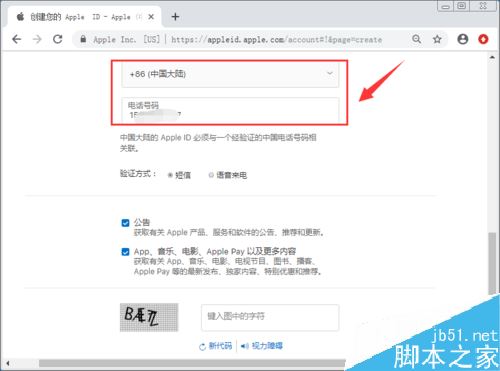Click the horizontal scrollbar thumb
Viewport: 500px width, 371px height.
192,363
